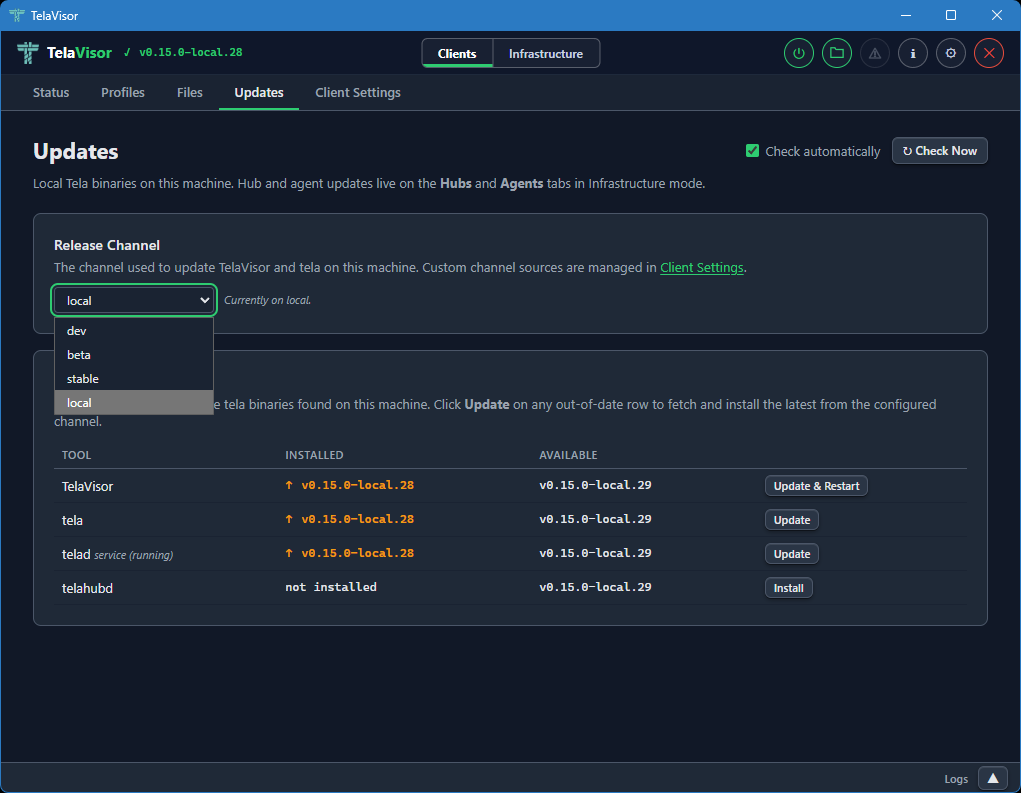Open the Profiles tab
The image size is (1021, 793).
point(122,92)
